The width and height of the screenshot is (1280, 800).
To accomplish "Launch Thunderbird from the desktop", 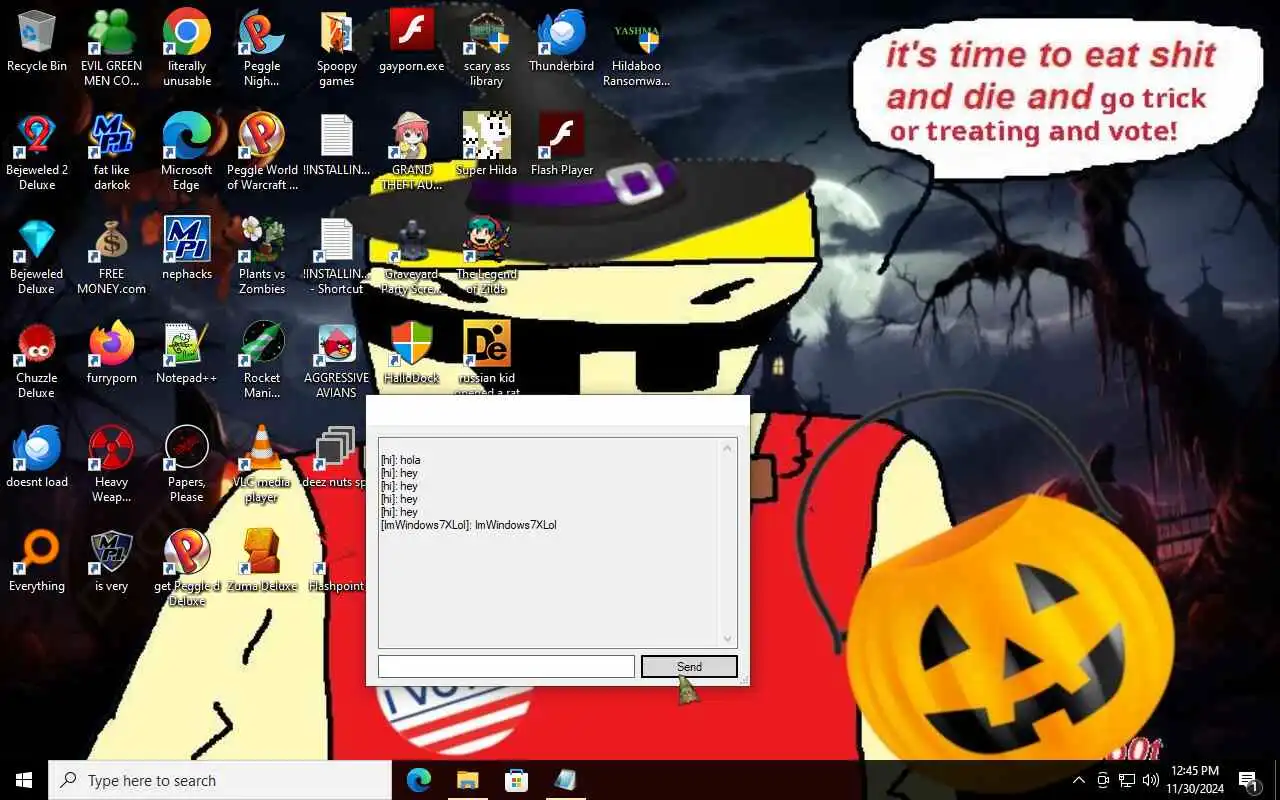I will pos(562,42).
